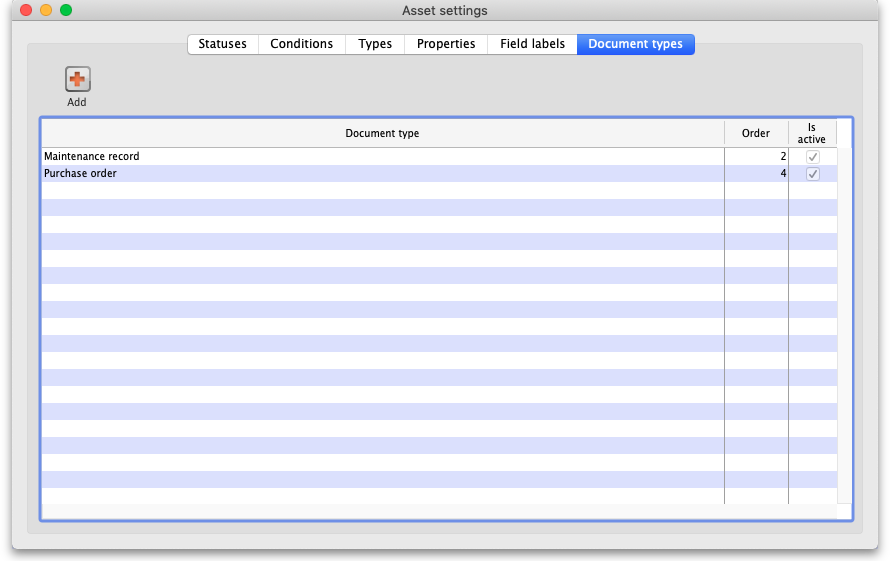Sort by Document type column header
Image resolution: width=890 pixels, height=561 pixels.
pos(382,134)
